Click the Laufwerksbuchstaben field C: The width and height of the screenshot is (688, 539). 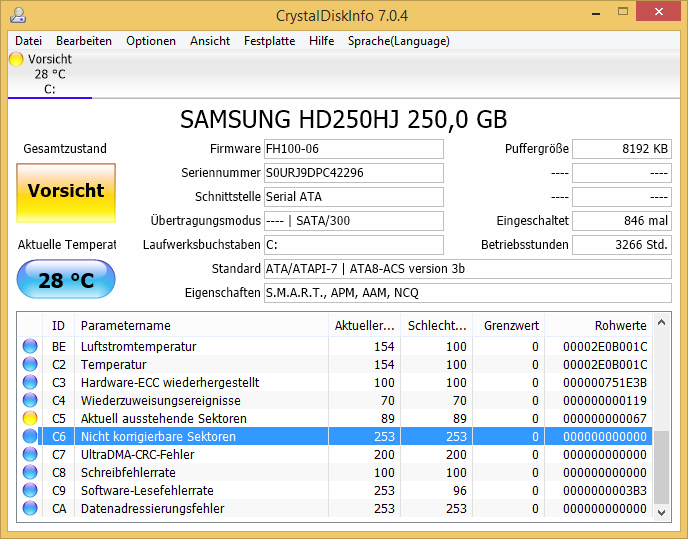[x=354, y=244]
